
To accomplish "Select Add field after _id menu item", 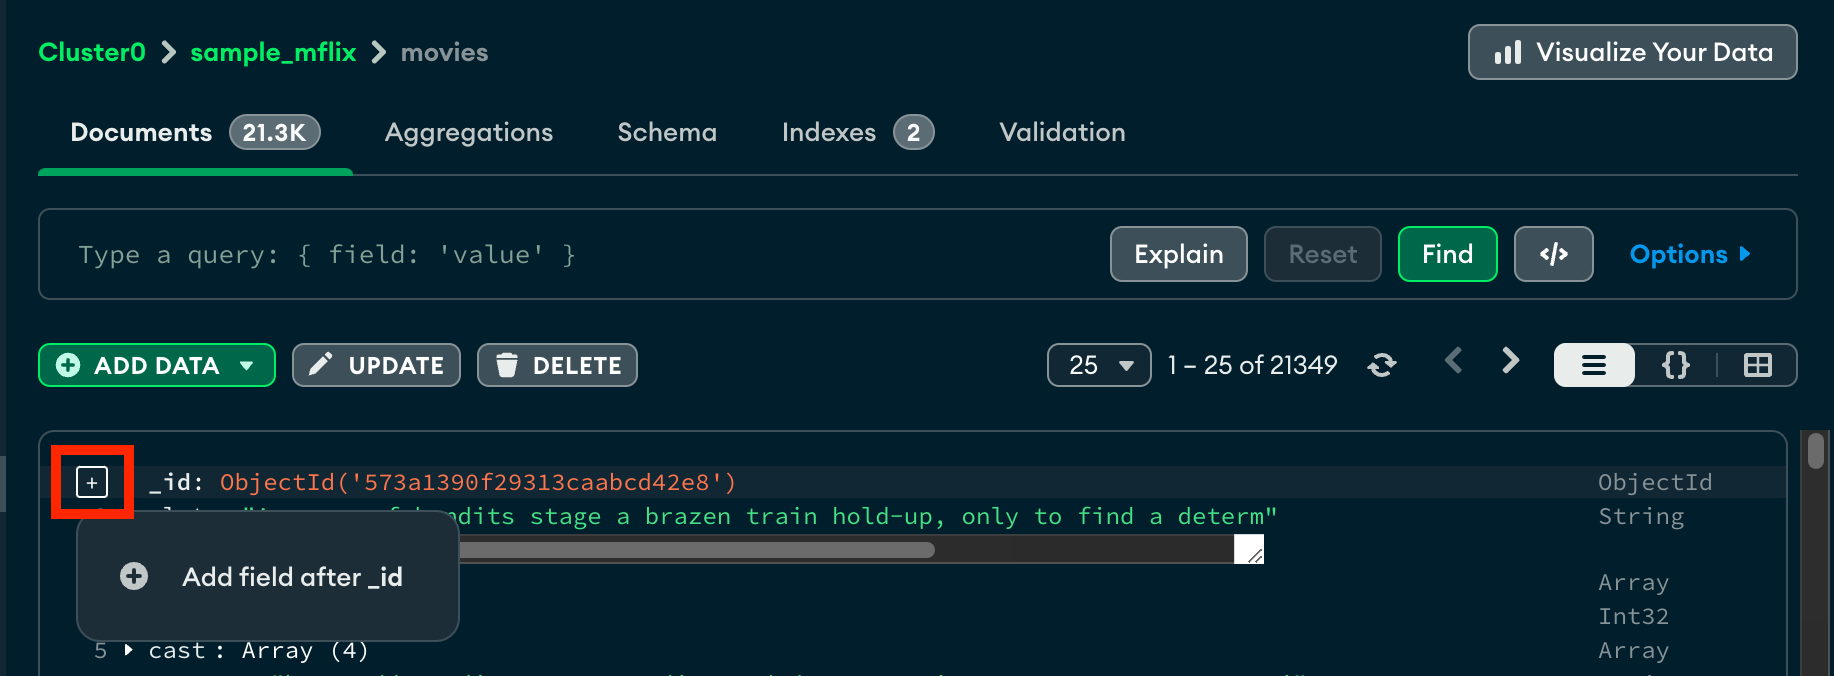I will (x=268, y=577).
